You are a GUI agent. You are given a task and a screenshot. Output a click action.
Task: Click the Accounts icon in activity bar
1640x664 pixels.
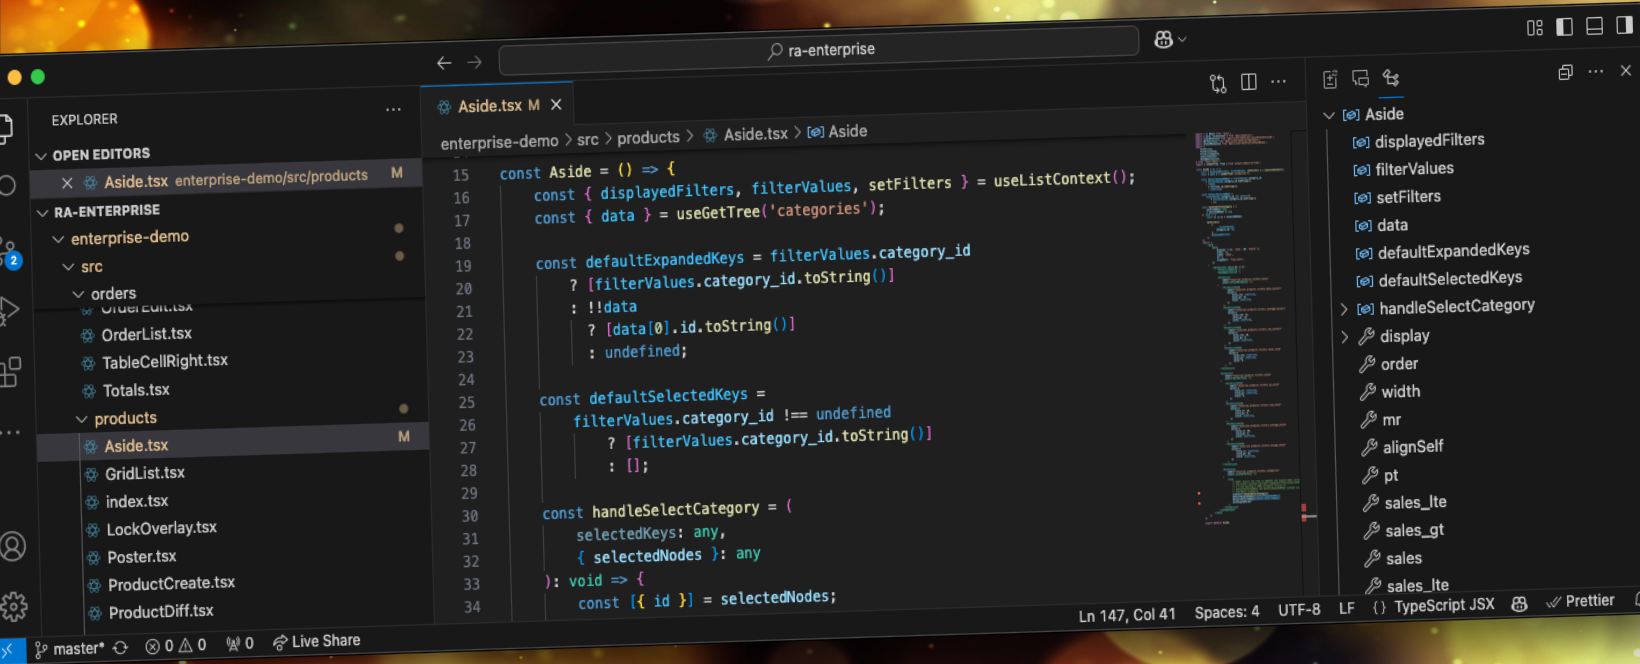(13, 546)
